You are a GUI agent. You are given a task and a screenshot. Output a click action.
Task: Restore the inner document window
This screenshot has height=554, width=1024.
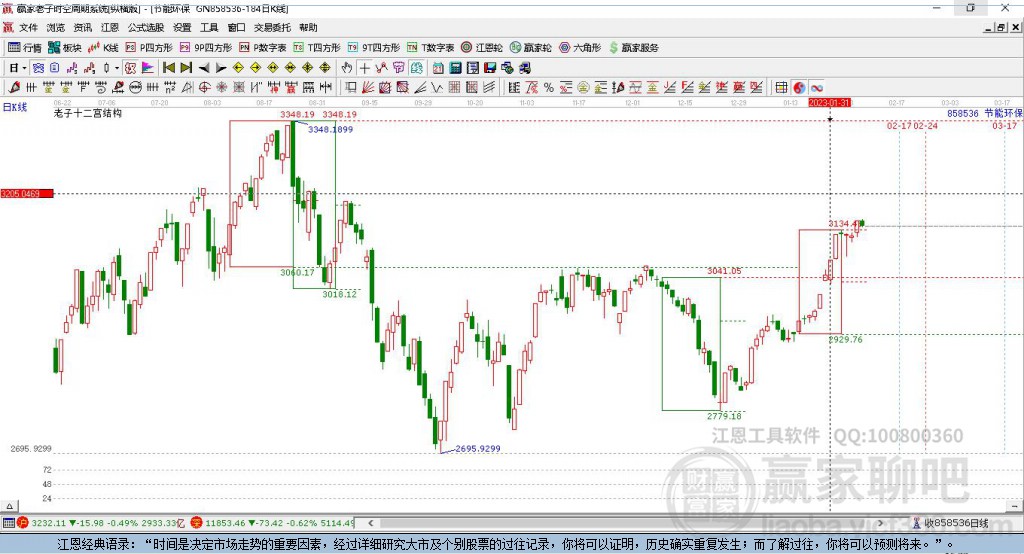[x=1001, y=27]
